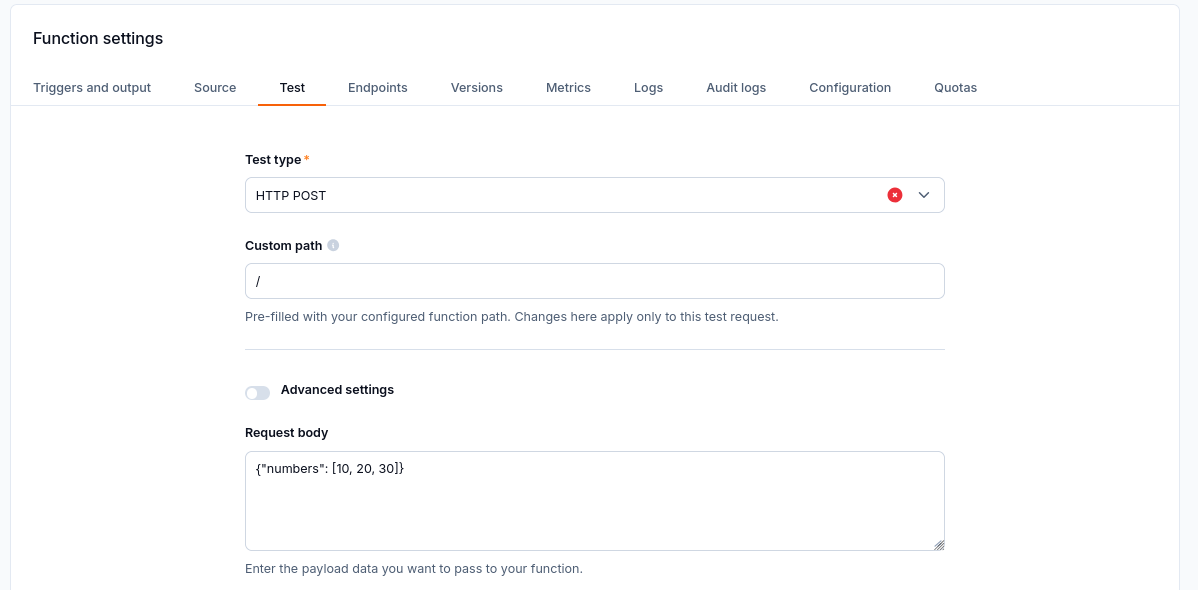The width and height of the screenshot is (1198, 590).
Task: View the Quotas tab
Action: [x=955, y=87]
